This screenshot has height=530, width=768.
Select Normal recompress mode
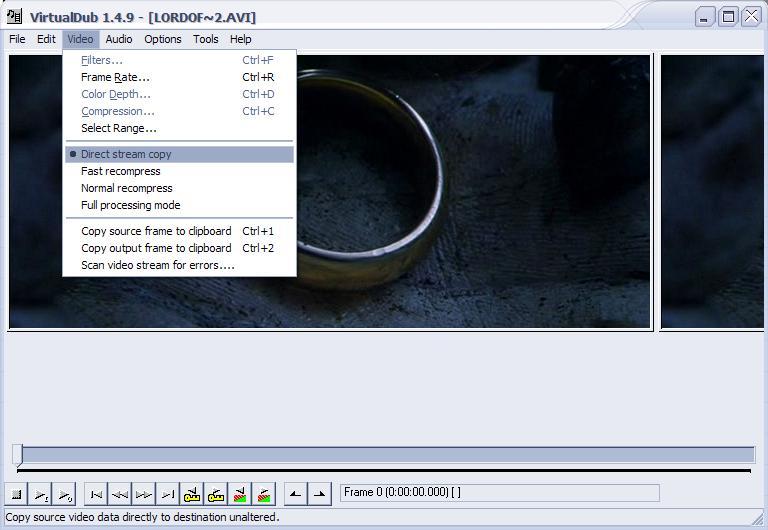179,188
